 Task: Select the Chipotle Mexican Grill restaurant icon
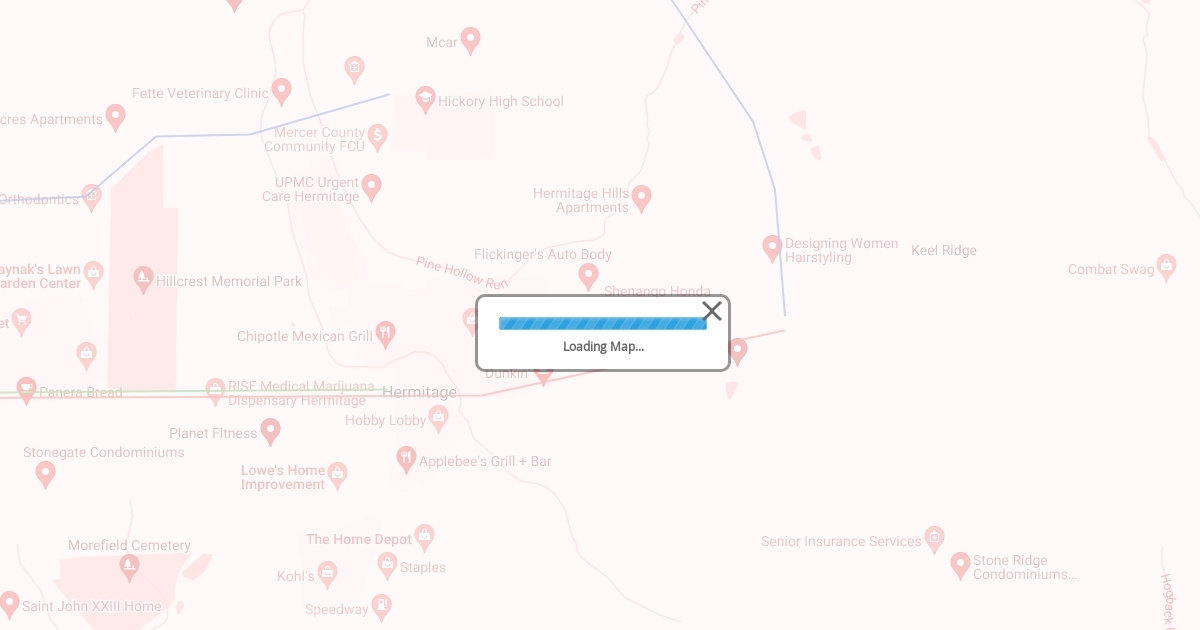click(x=385, y=335)
